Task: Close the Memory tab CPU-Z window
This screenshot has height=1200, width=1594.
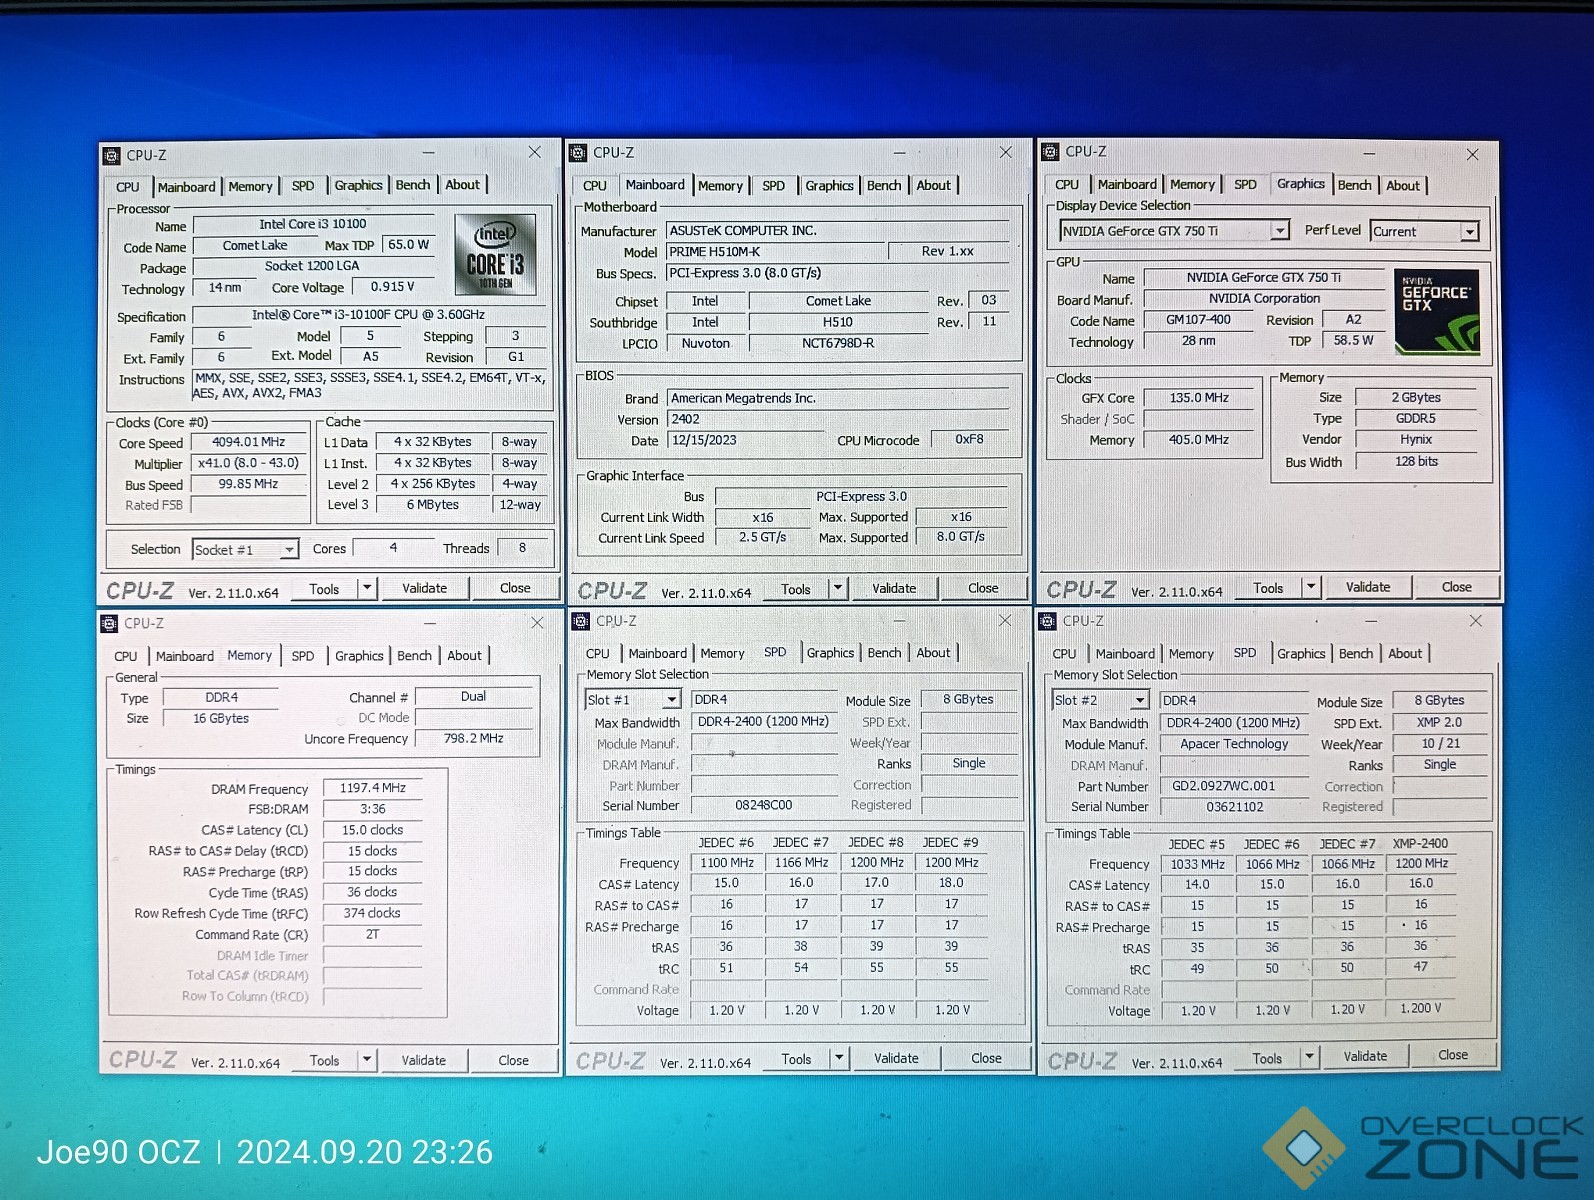Action: click(x=537, y=623)
